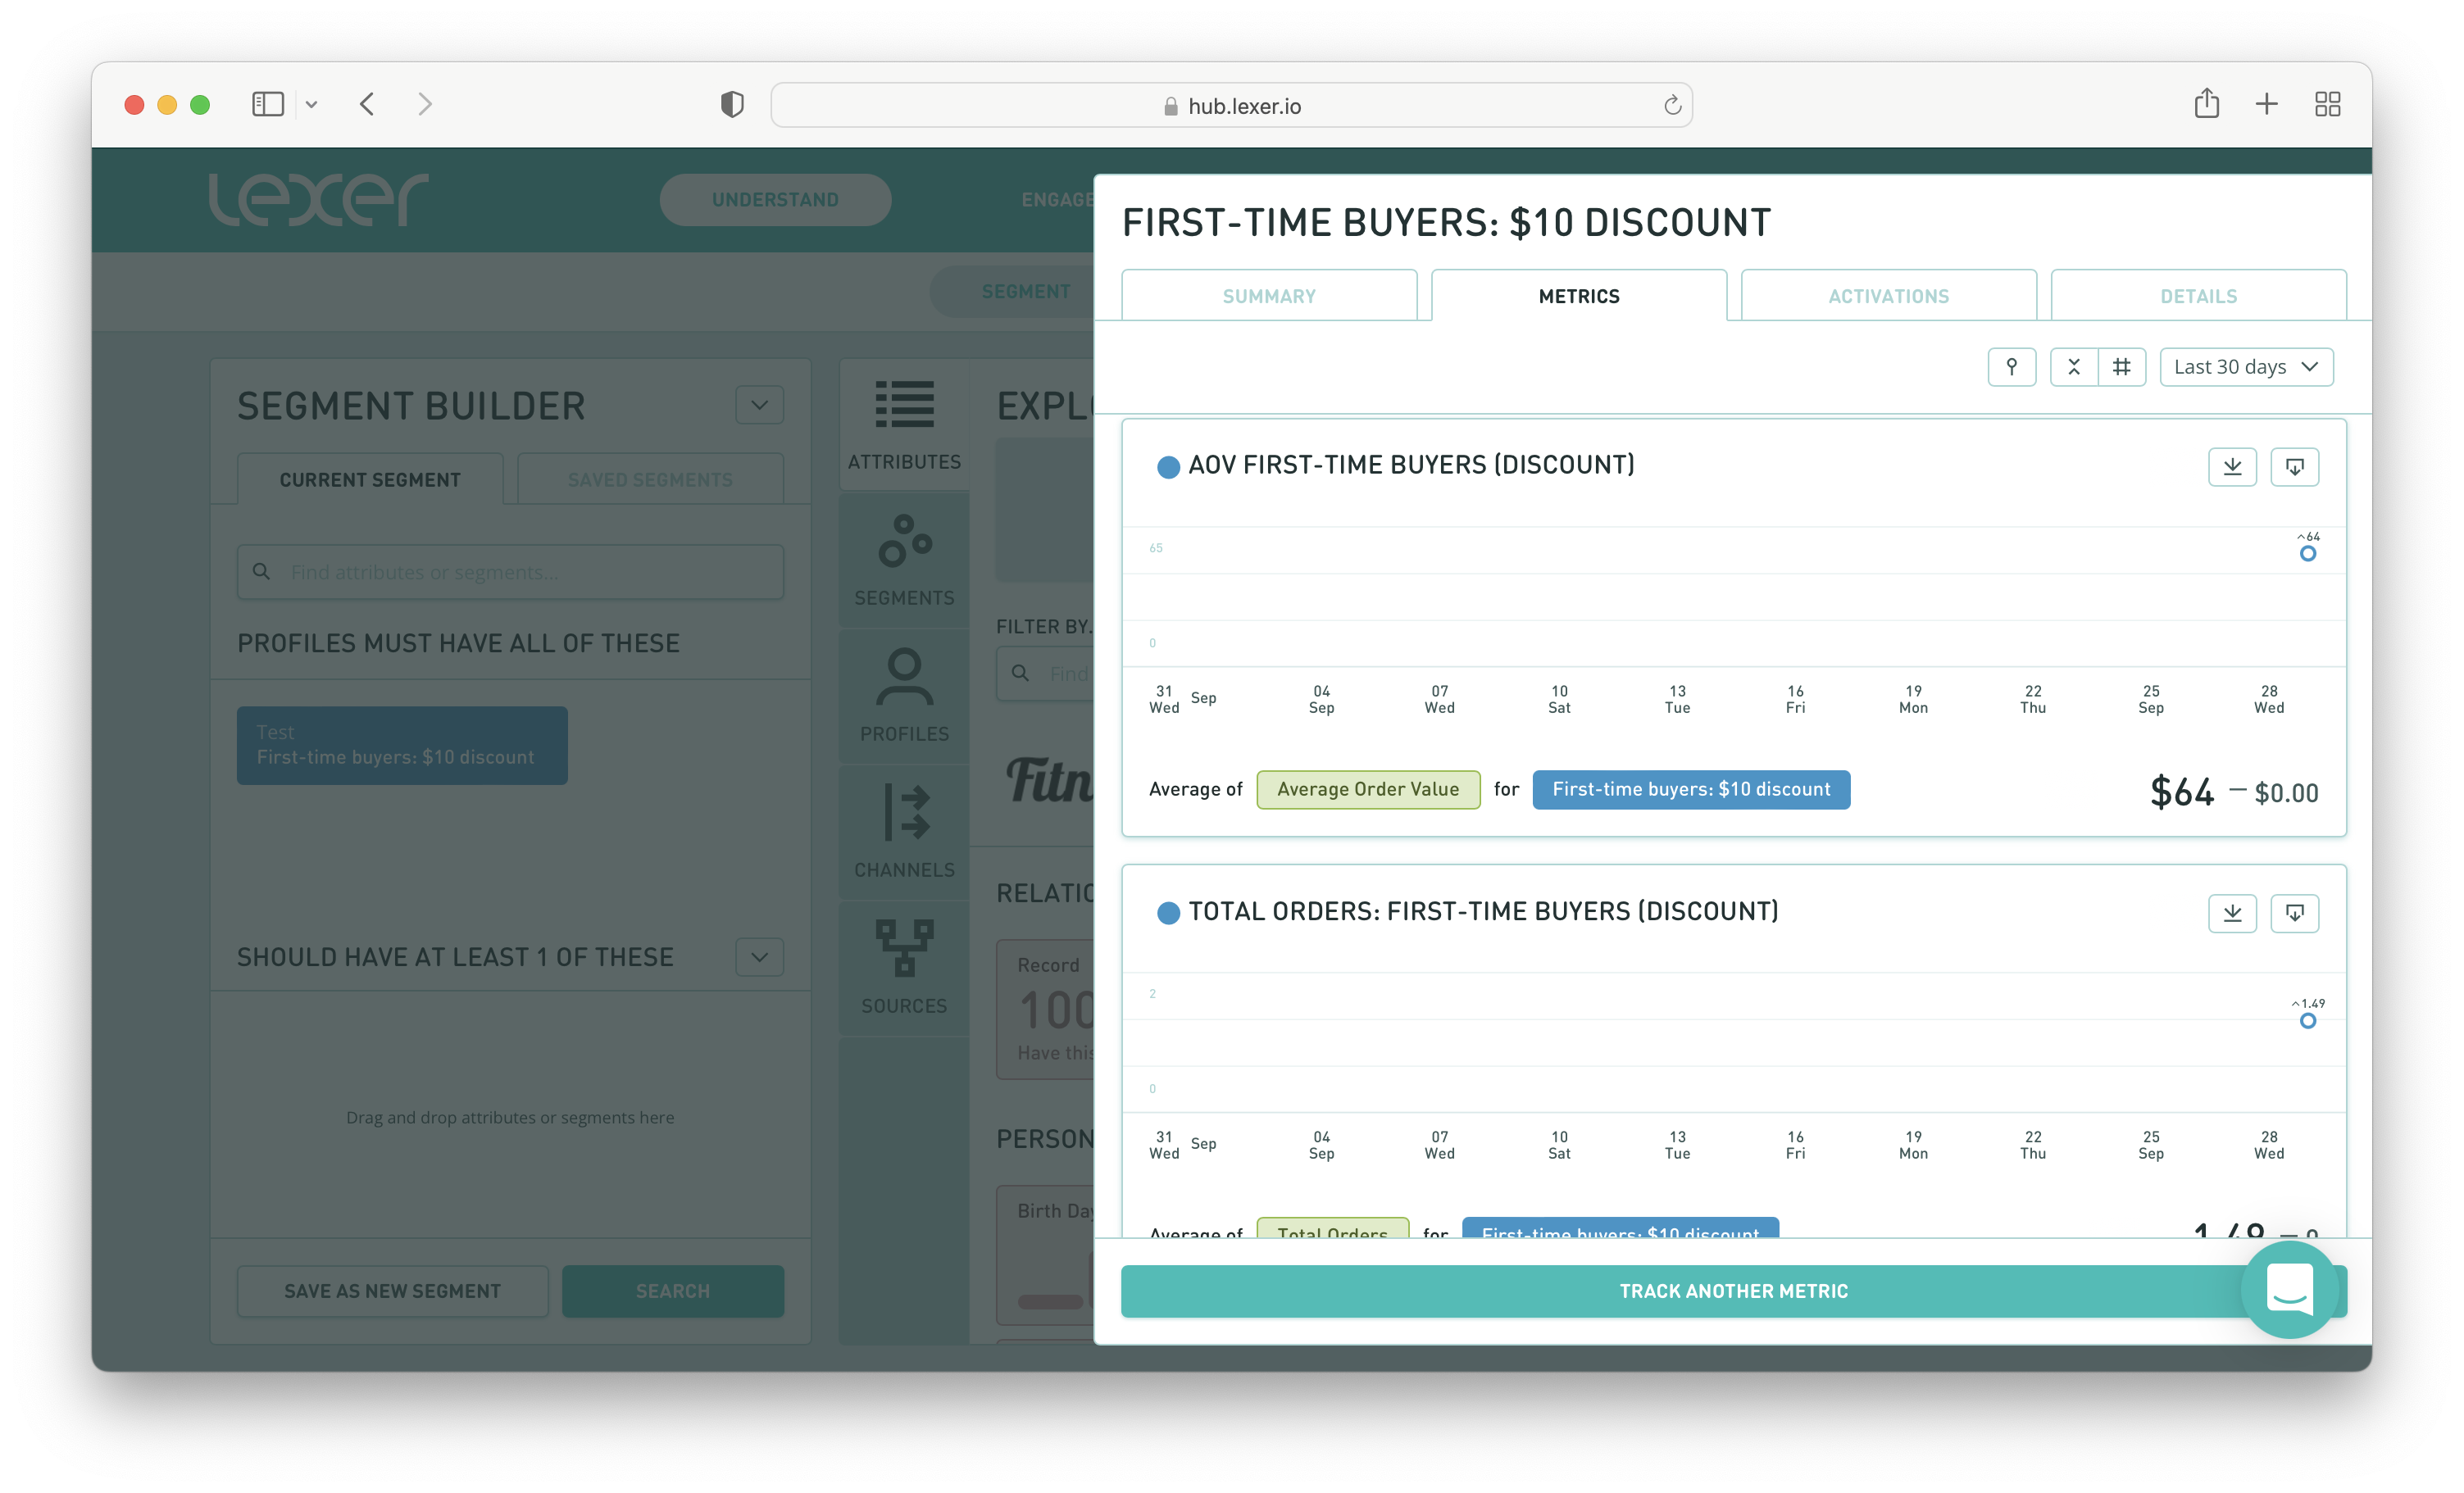Go forward in Safari
The width and height of the screenshot is (2464, 1493).
[x=425, y=104]
